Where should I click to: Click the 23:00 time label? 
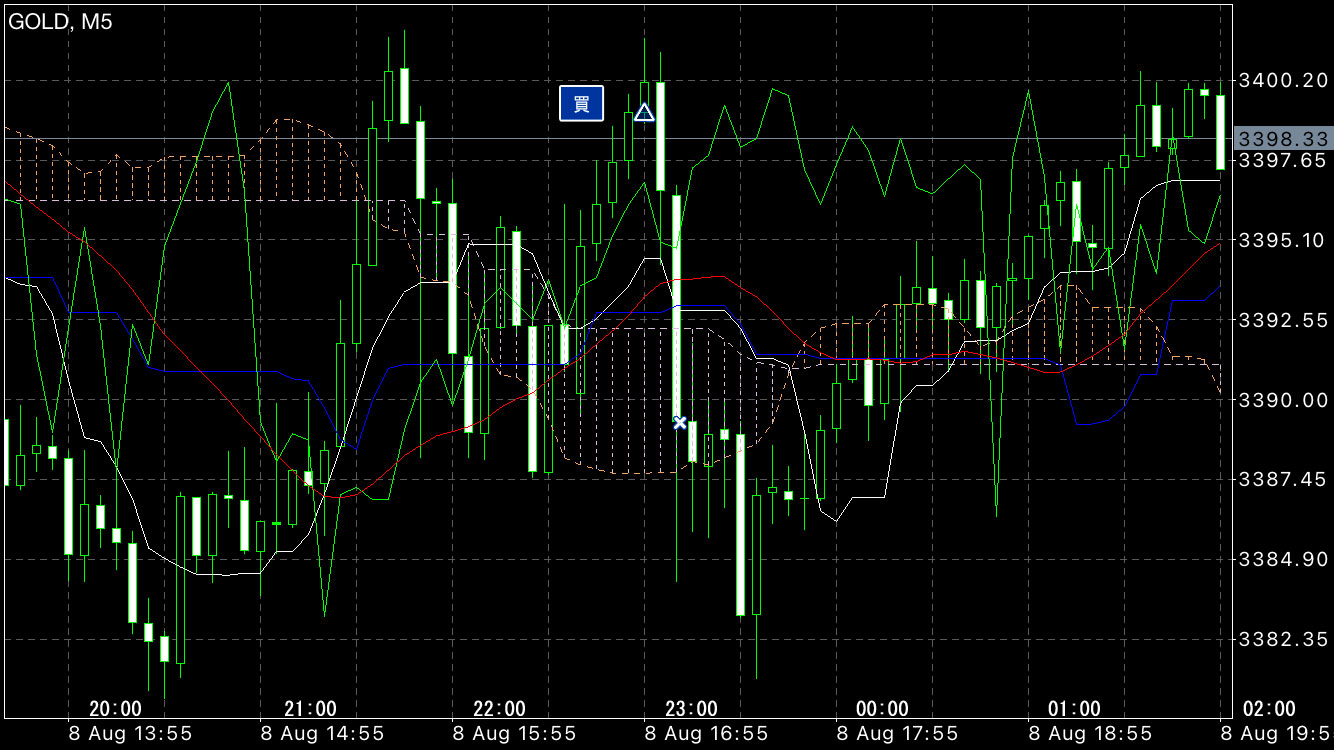pos(691,709)
